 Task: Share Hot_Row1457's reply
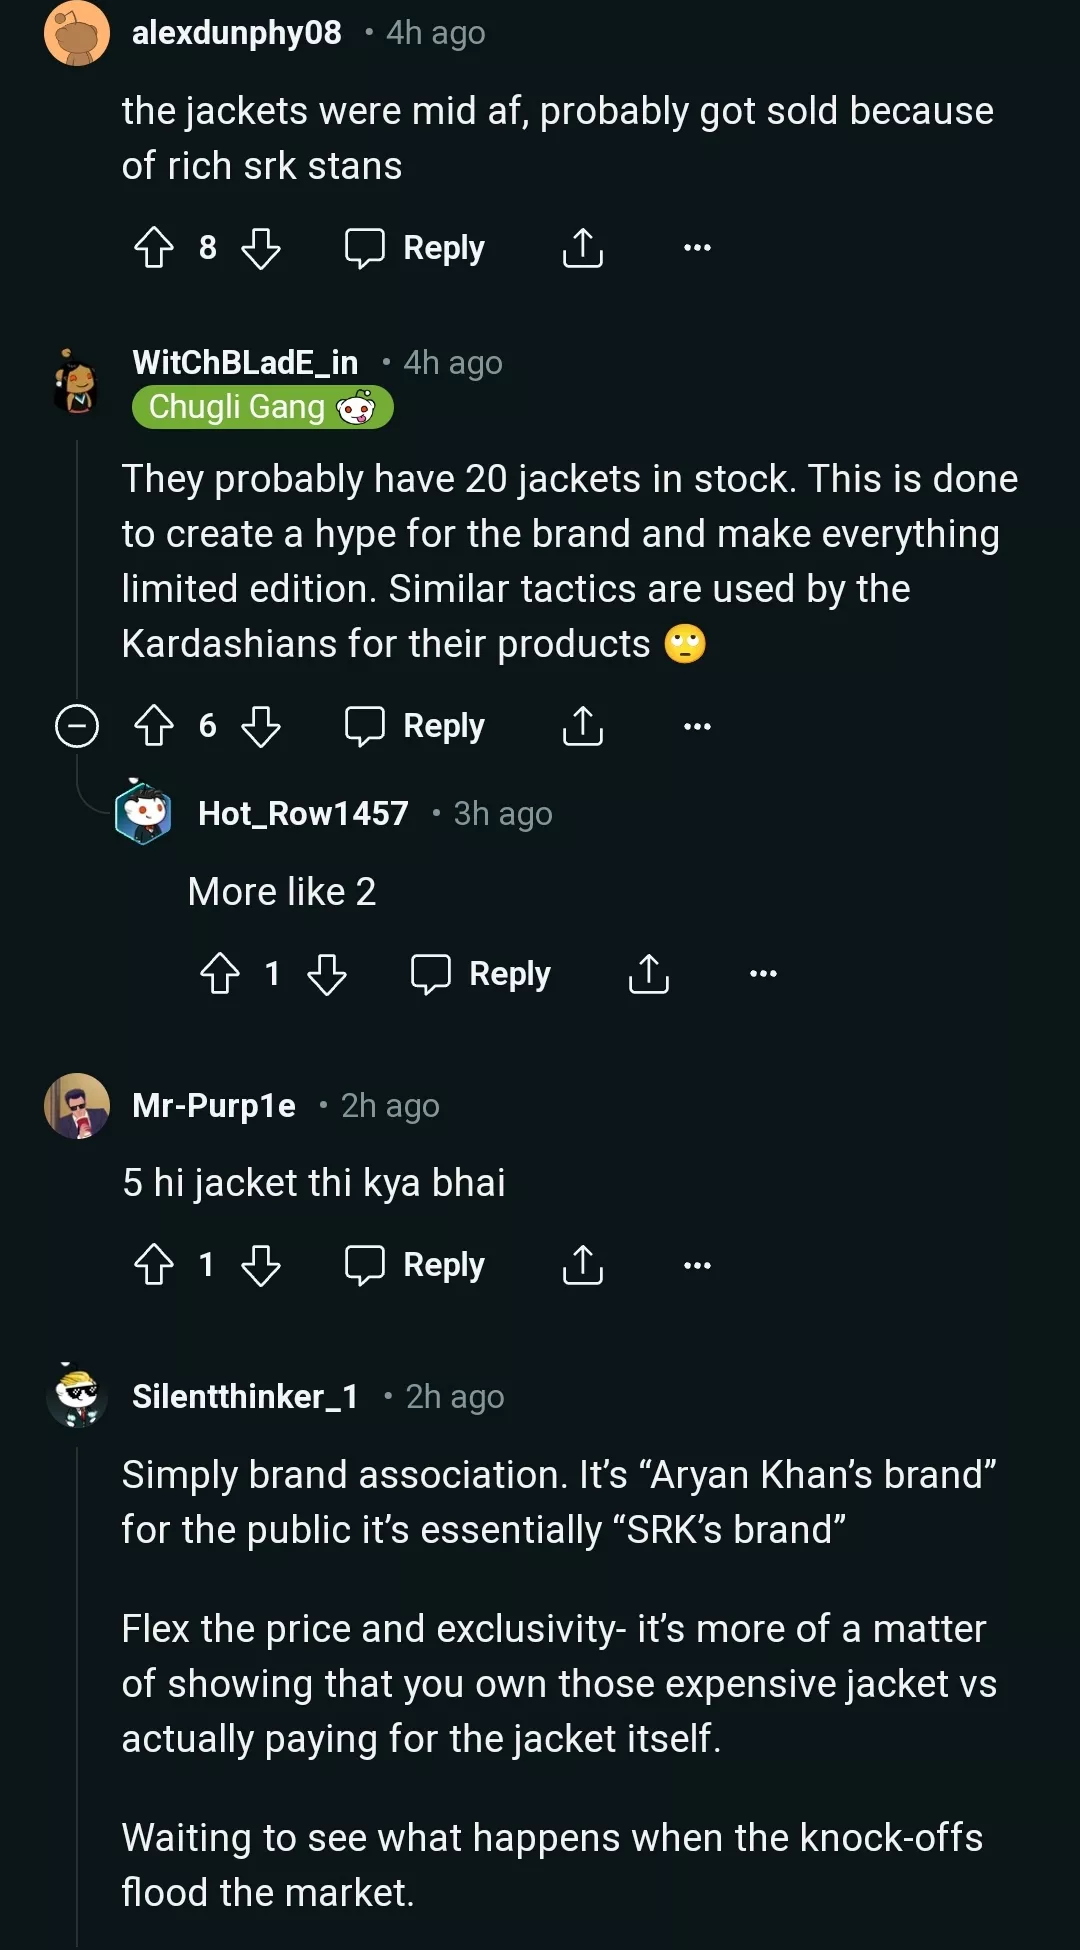[648, 974]
